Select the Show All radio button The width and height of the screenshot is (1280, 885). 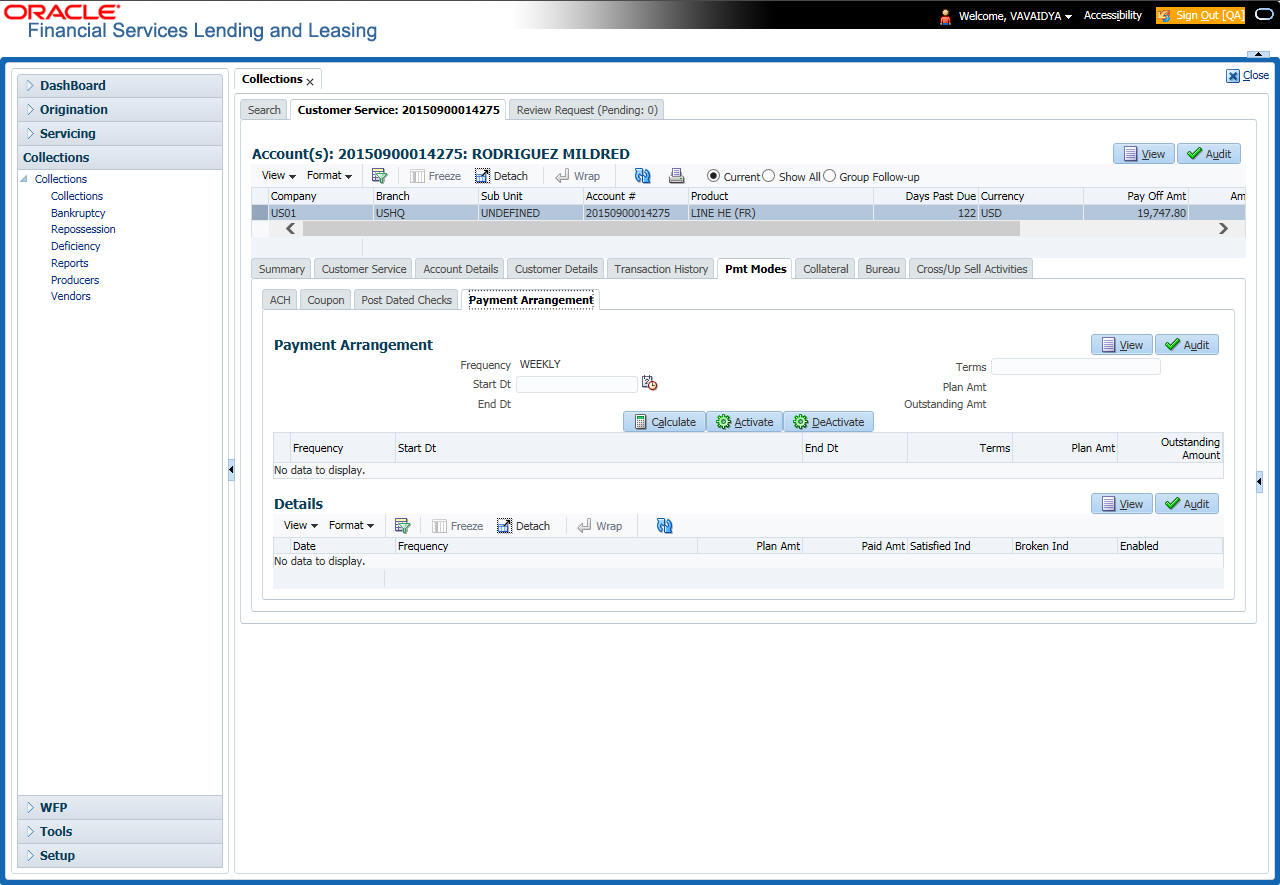pos(769,176)
